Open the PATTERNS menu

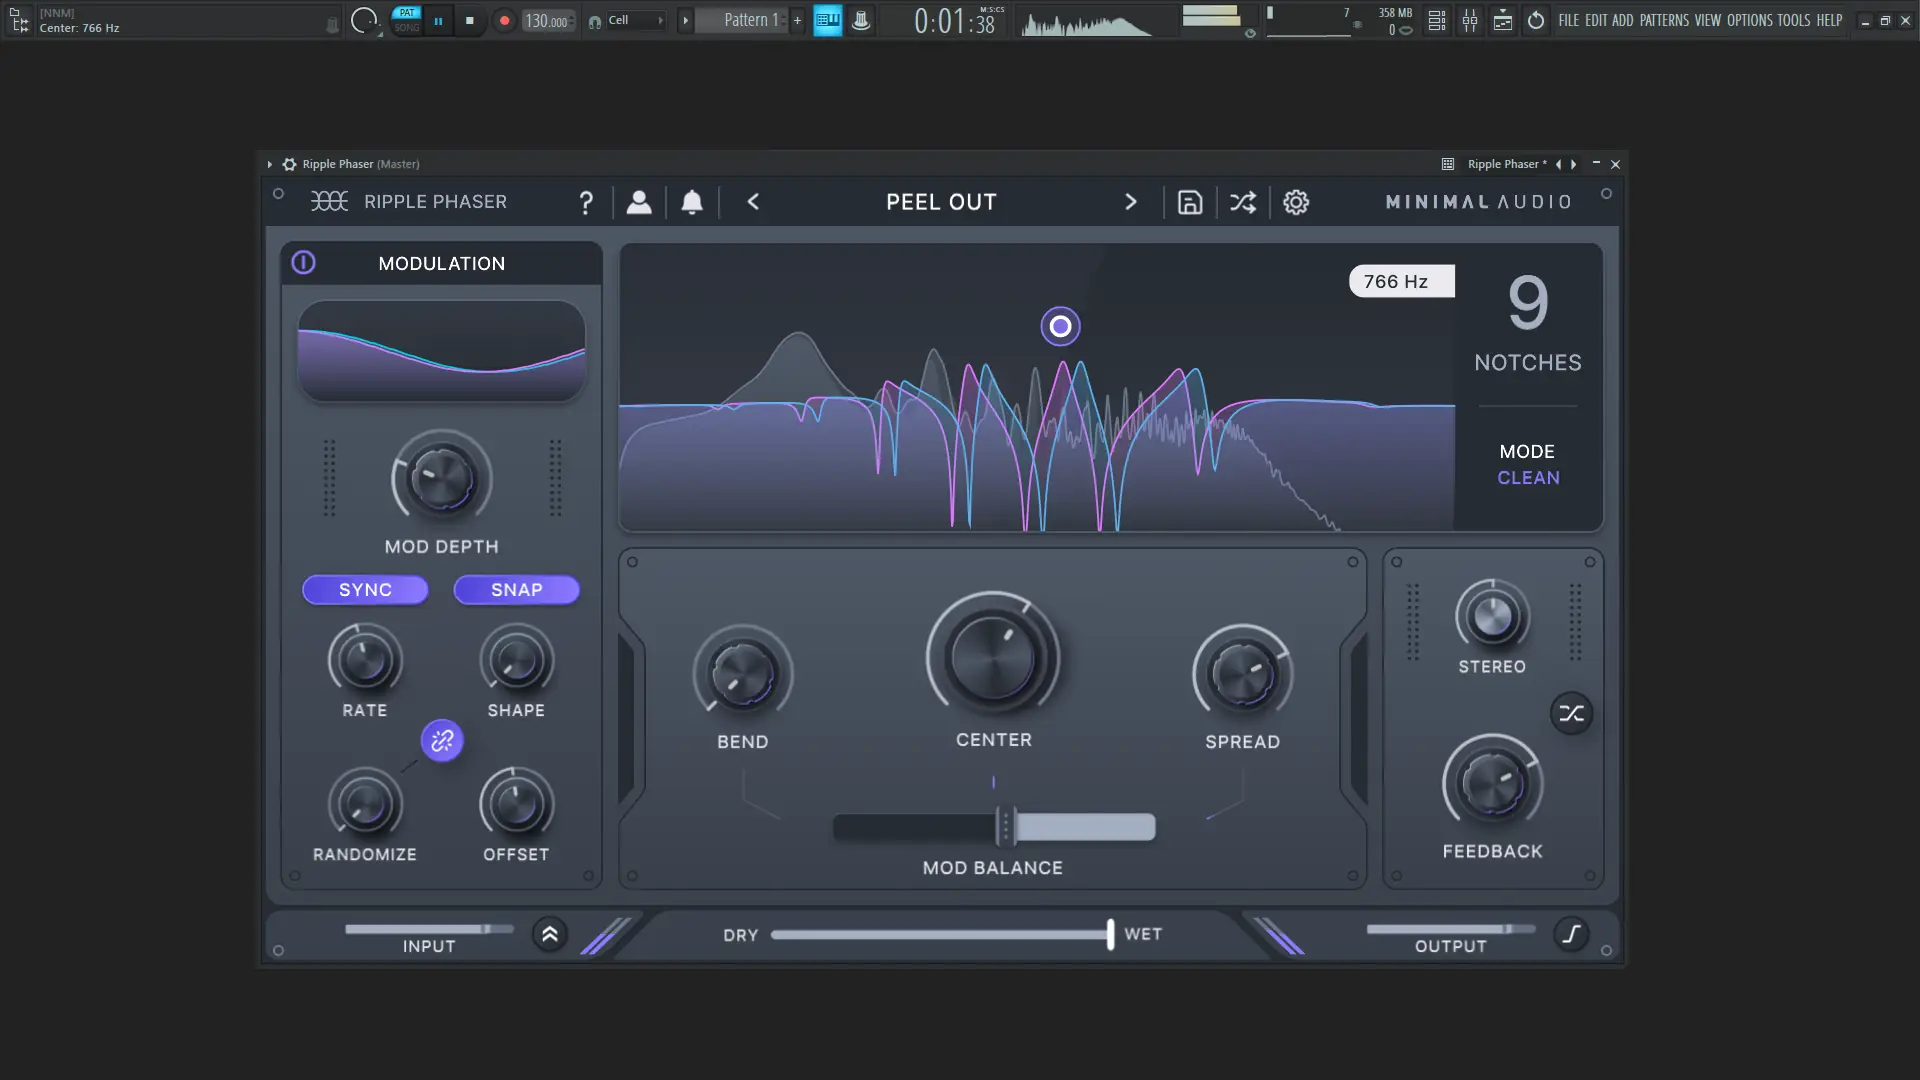click(x=1664, y=20)
